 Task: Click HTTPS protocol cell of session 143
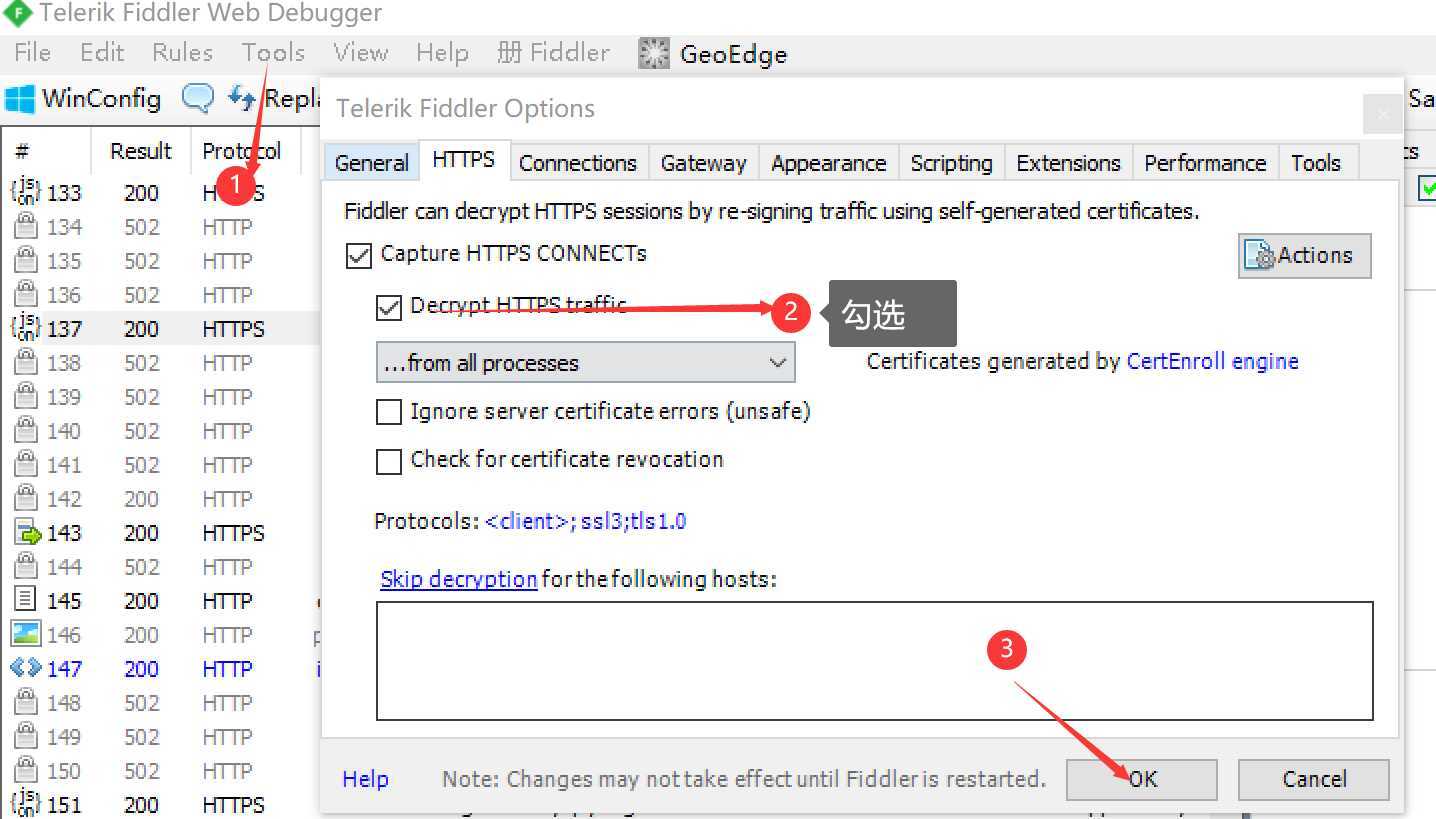click(234, 533)
